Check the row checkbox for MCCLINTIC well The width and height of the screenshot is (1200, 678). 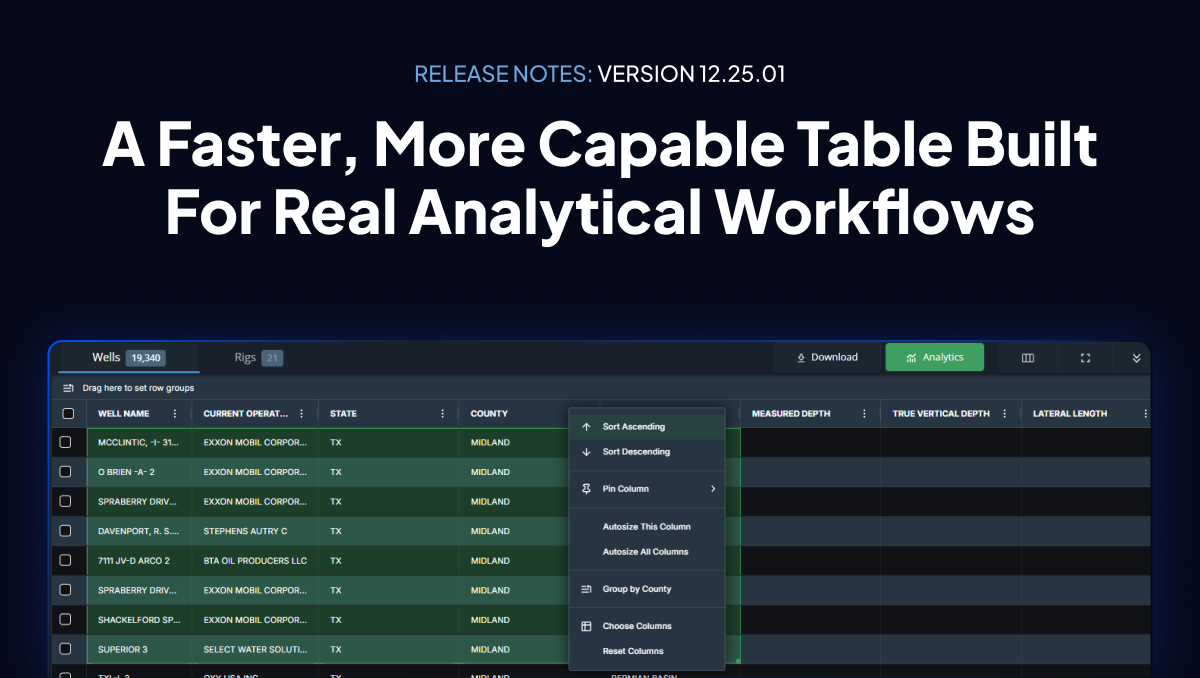tap(65, 442)
